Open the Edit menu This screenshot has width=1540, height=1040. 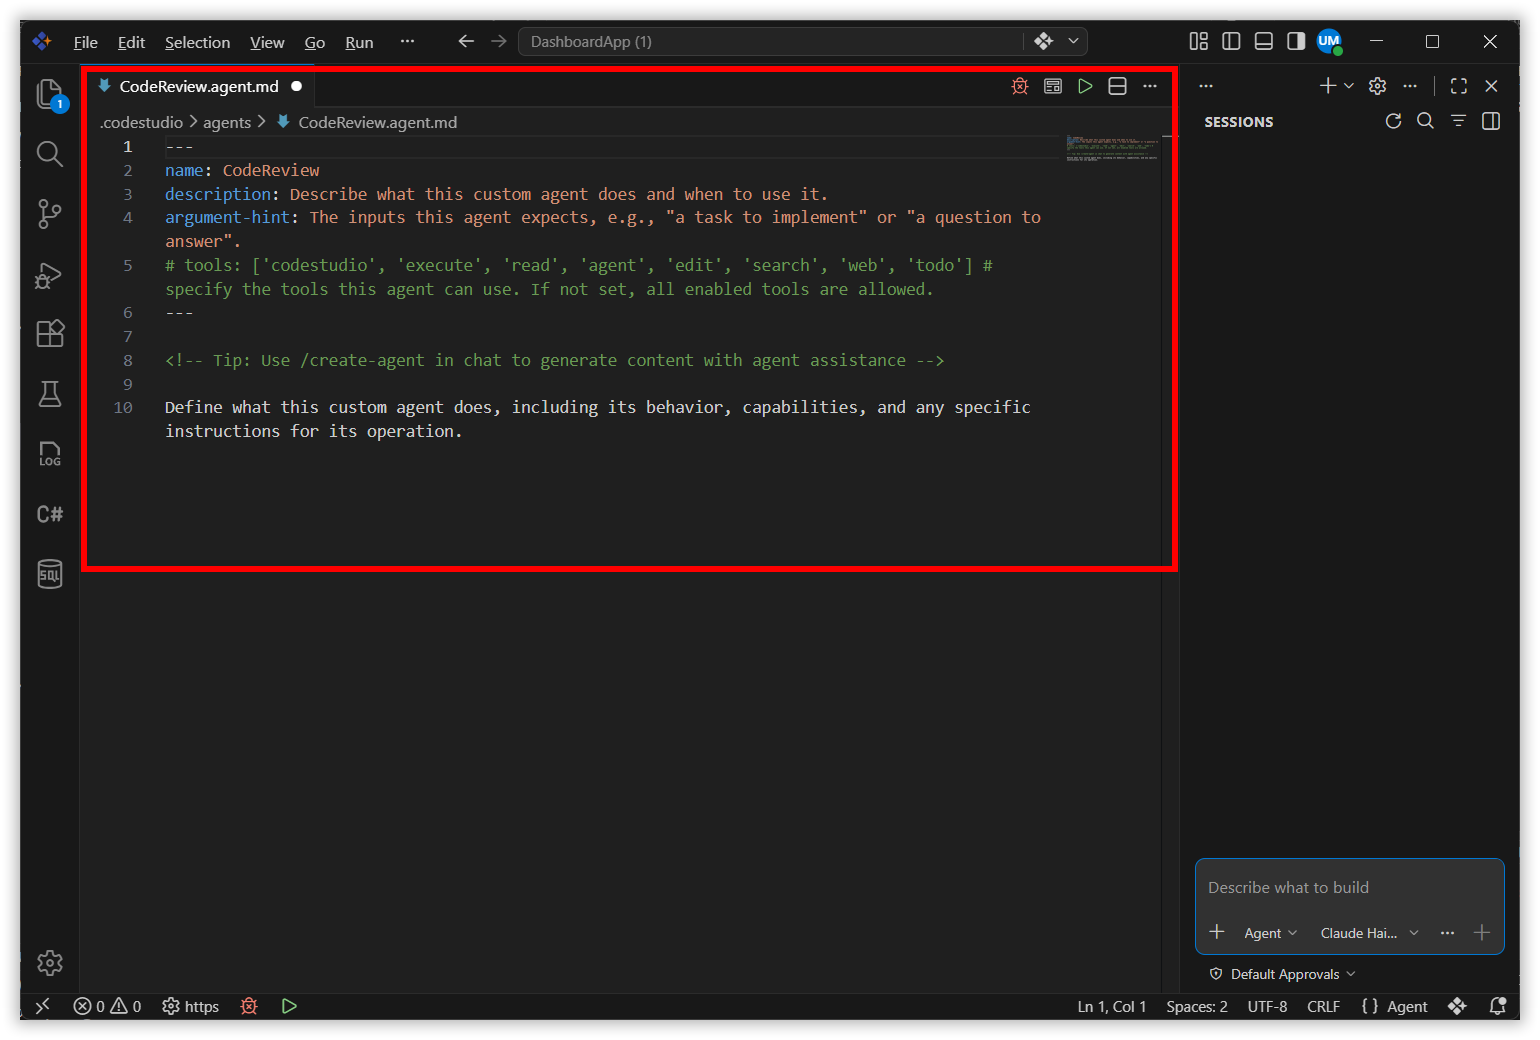click(131, 42)
